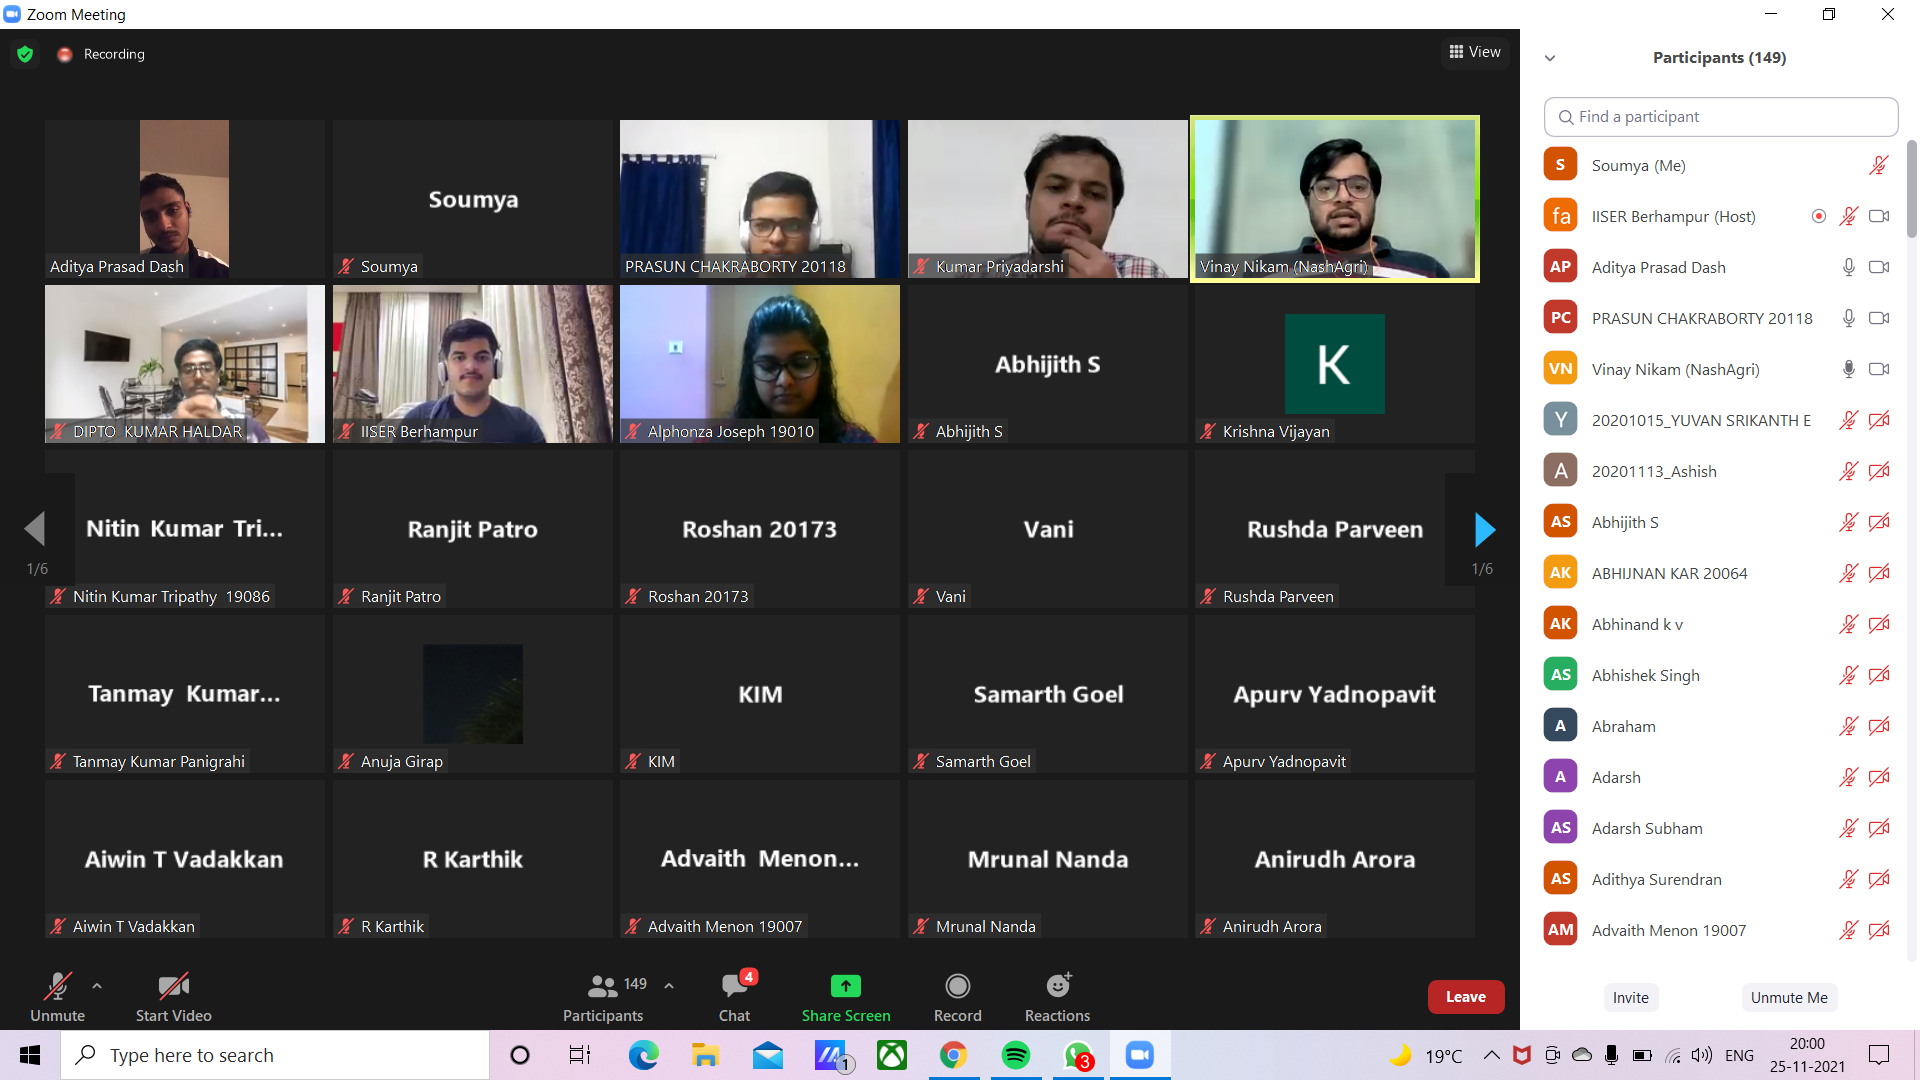Go to next gallery page arrow
Screen dimensions: 1920x1080
point(1484,529)
